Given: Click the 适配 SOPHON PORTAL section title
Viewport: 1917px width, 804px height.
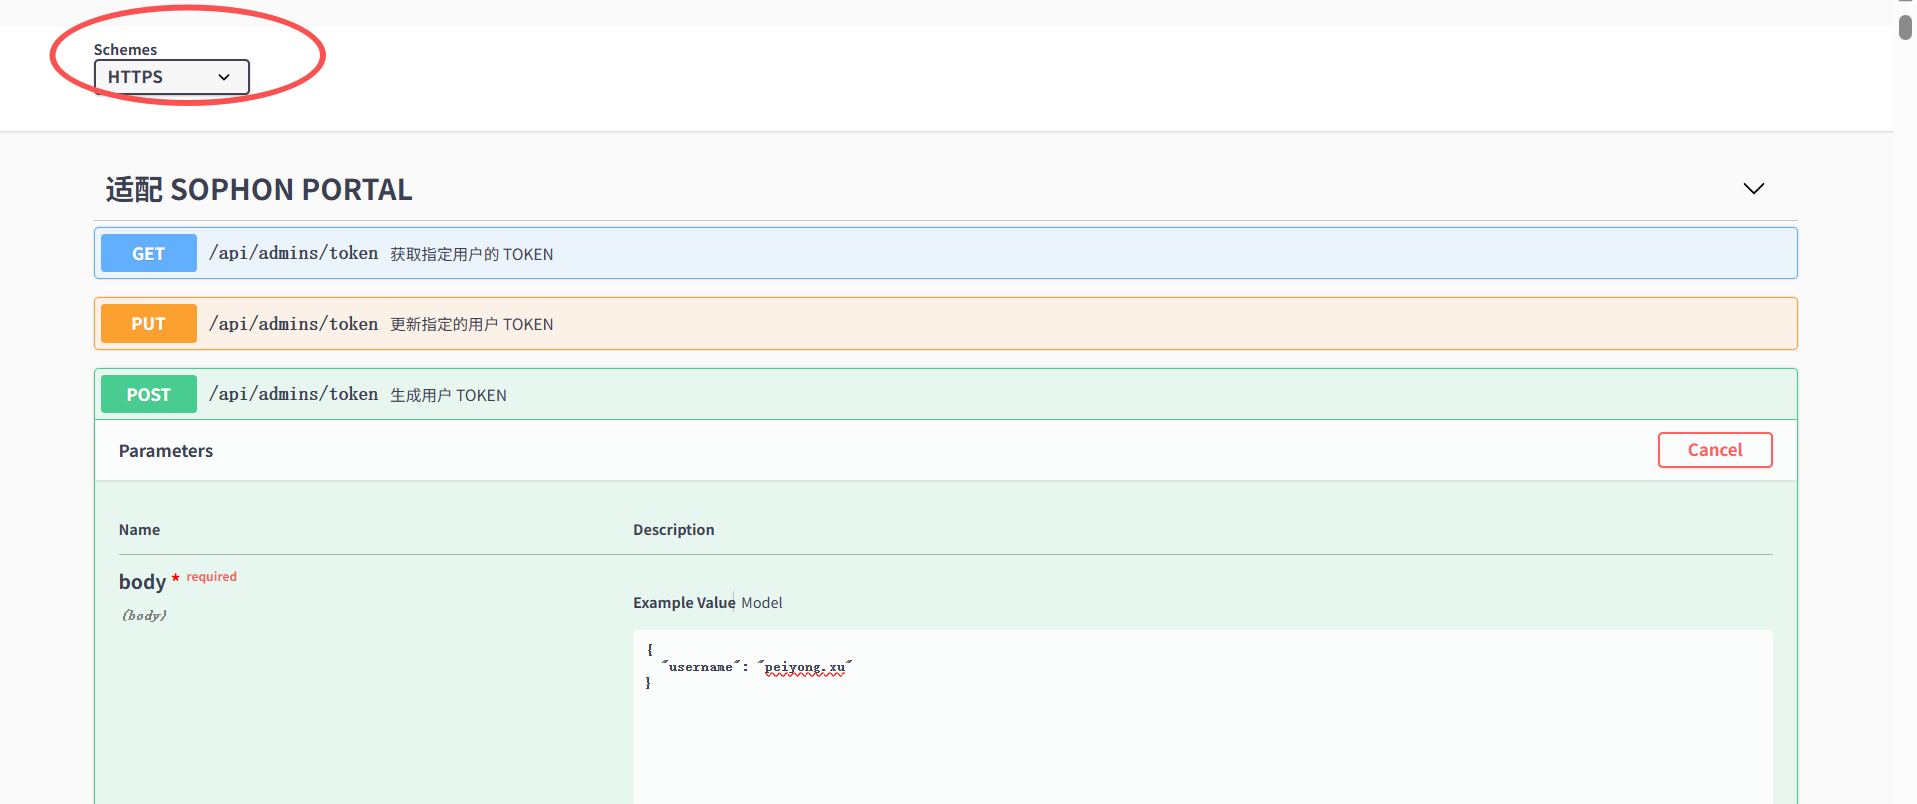Looking at the screenshot, I should 259,189.
